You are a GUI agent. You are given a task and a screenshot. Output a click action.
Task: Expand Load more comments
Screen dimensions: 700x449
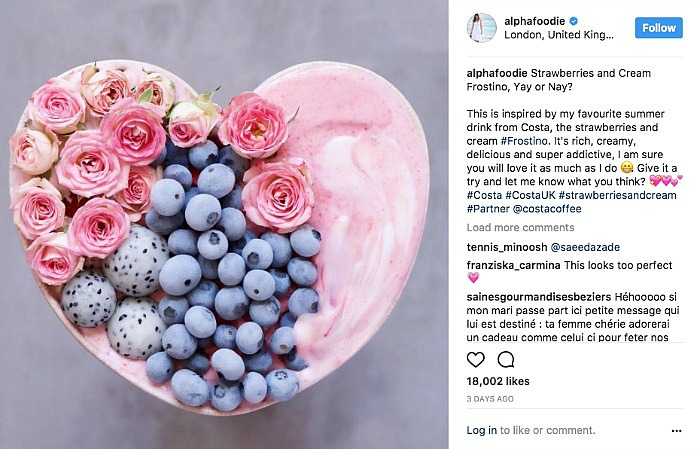(x=521, y=228)
